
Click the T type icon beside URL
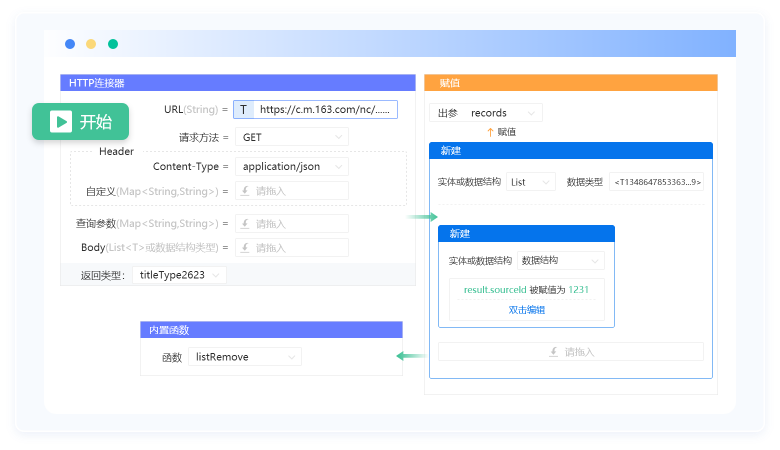(x=243, y=110)
